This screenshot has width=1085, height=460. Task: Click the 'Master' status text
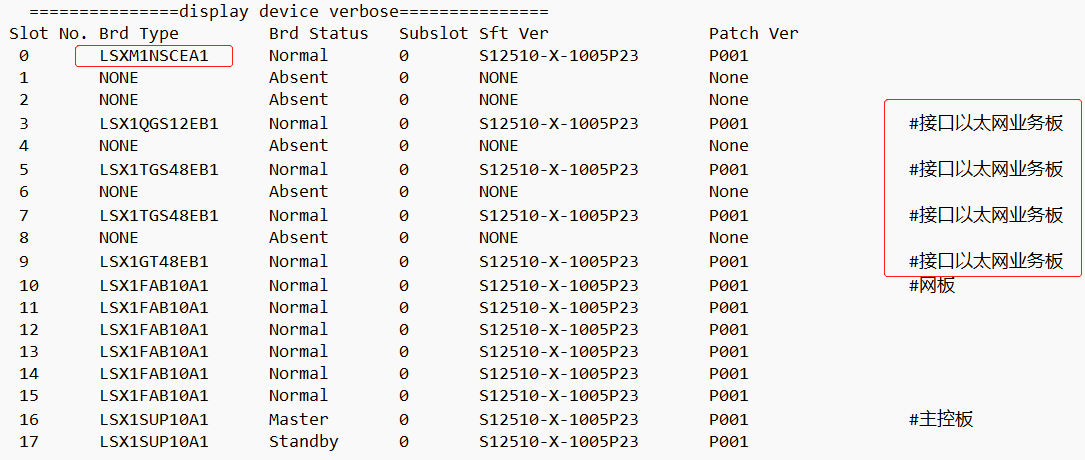coord(298,419)
